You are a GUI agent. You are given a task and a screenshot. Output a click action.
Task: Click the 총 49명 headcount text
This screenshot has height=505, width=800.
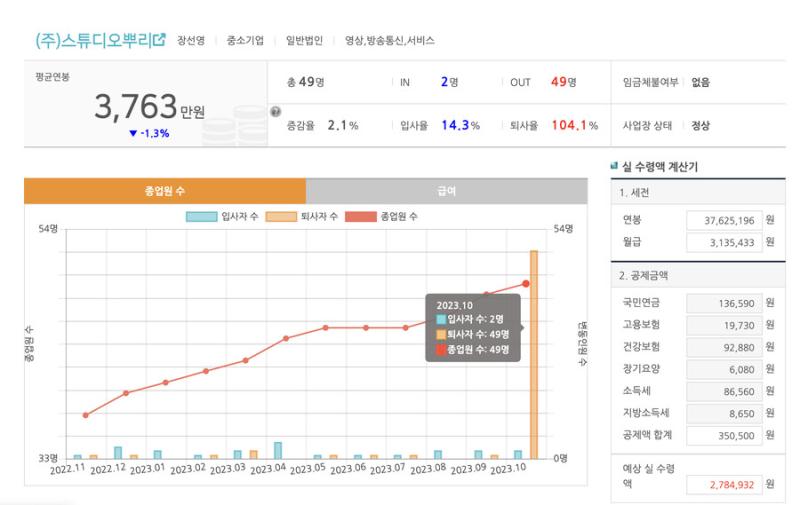pos(306,82)
